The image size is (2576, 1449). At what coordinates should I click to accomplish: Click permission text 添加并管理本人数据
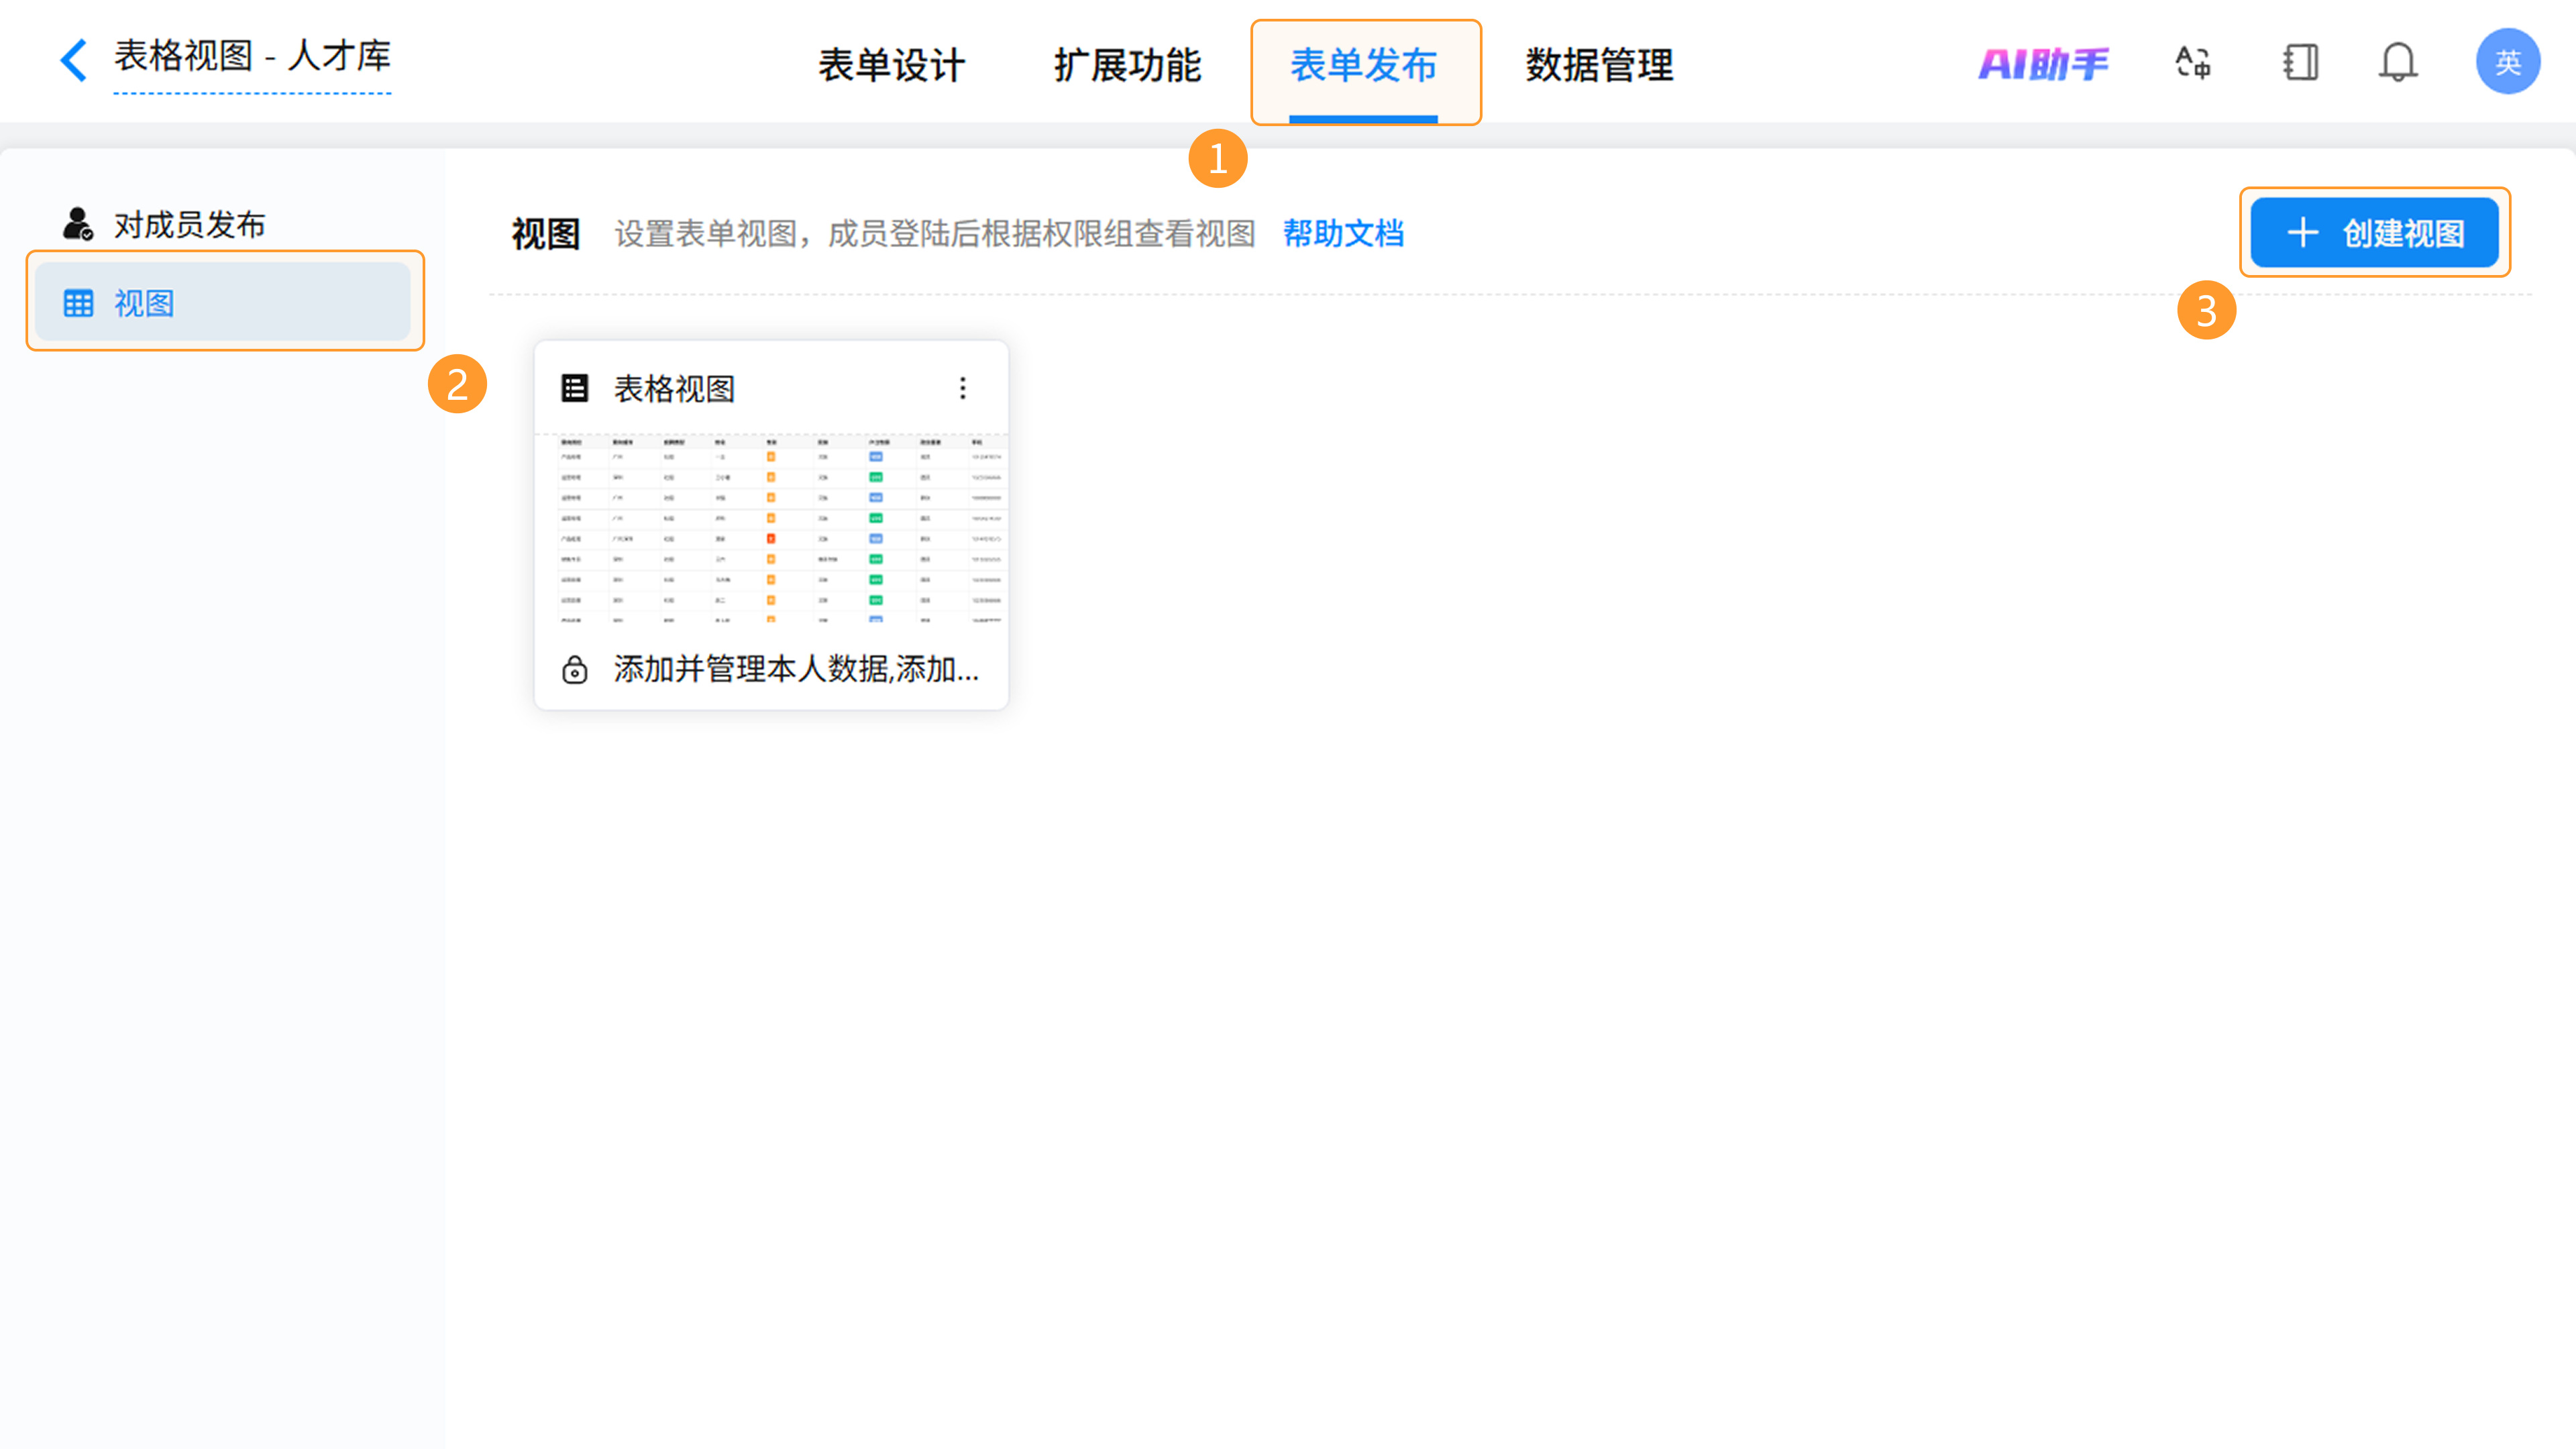pos(796,669)
